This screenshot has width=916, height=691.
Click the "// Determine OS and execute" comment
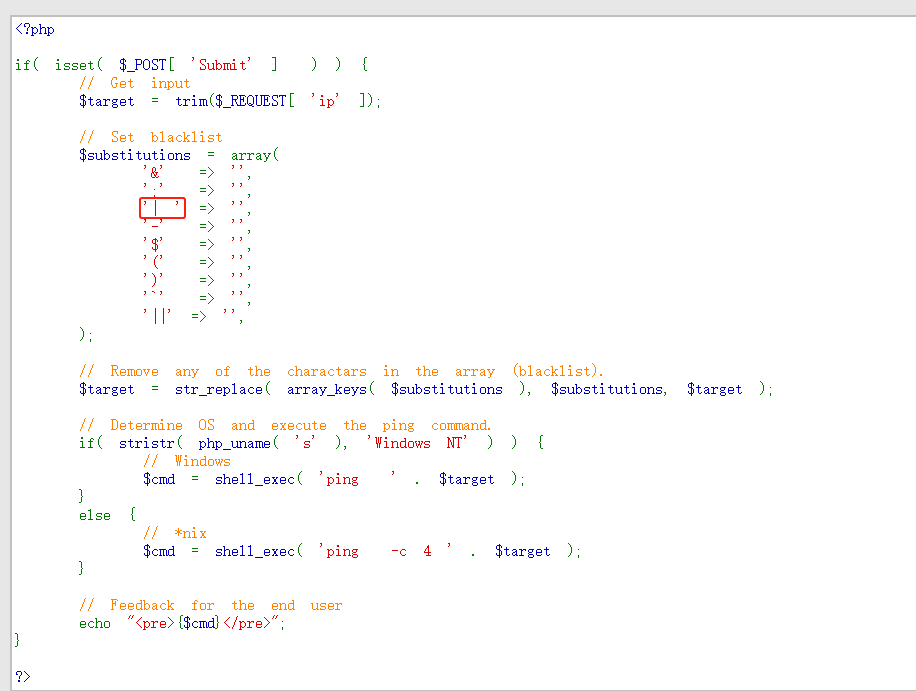(203, 425)
